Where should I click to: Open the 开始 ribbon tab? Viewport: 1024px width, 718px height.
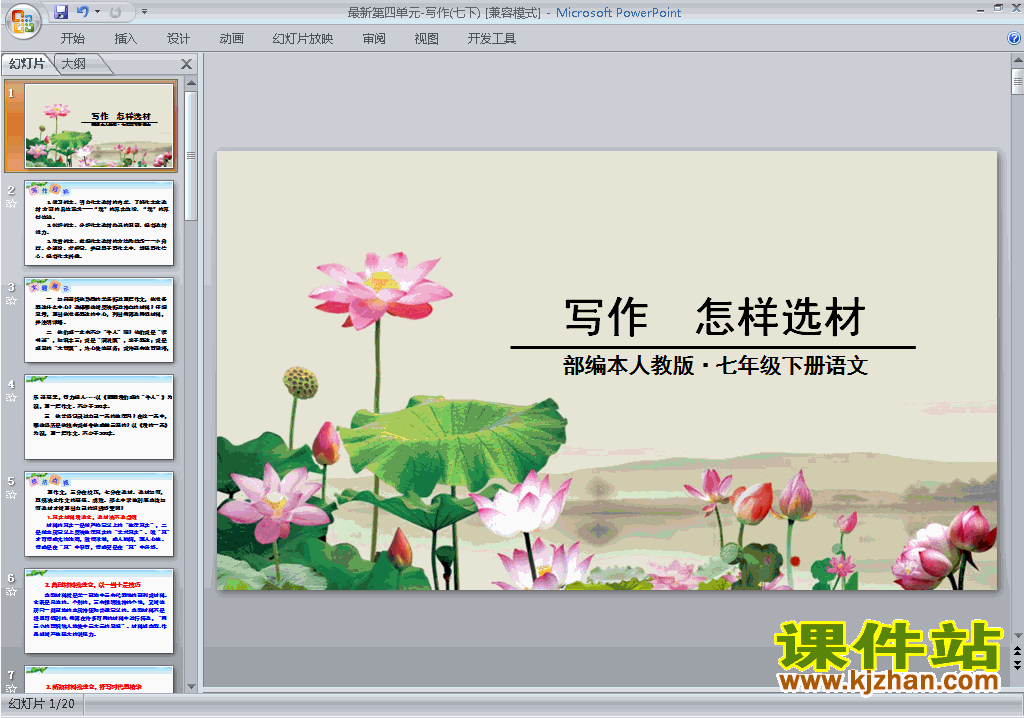coord(72,39)
